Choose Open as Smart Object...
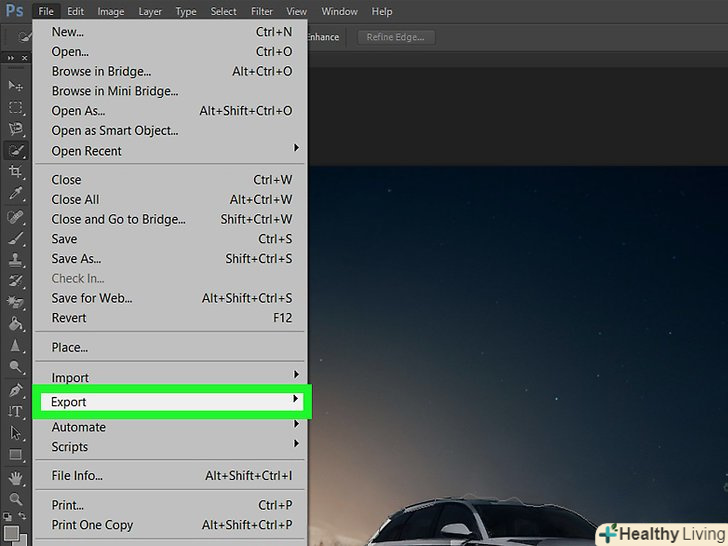Viewport: 728px width, 546px height. [170, 131]
